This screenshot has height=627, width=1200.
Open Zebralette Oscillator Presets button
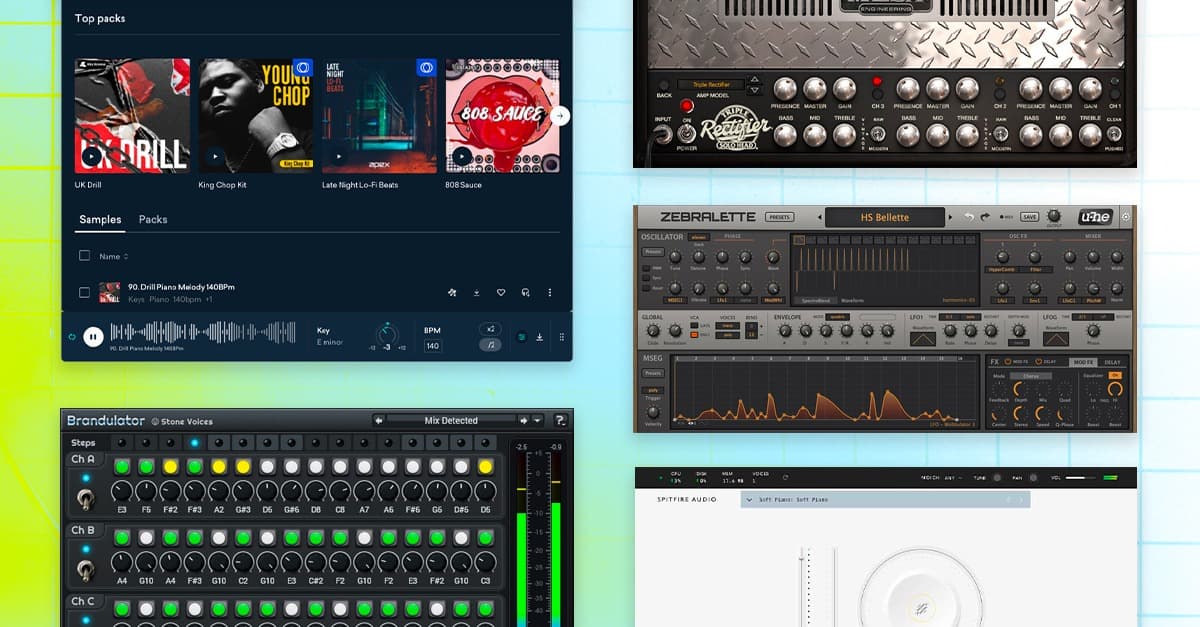pos(652,252)
